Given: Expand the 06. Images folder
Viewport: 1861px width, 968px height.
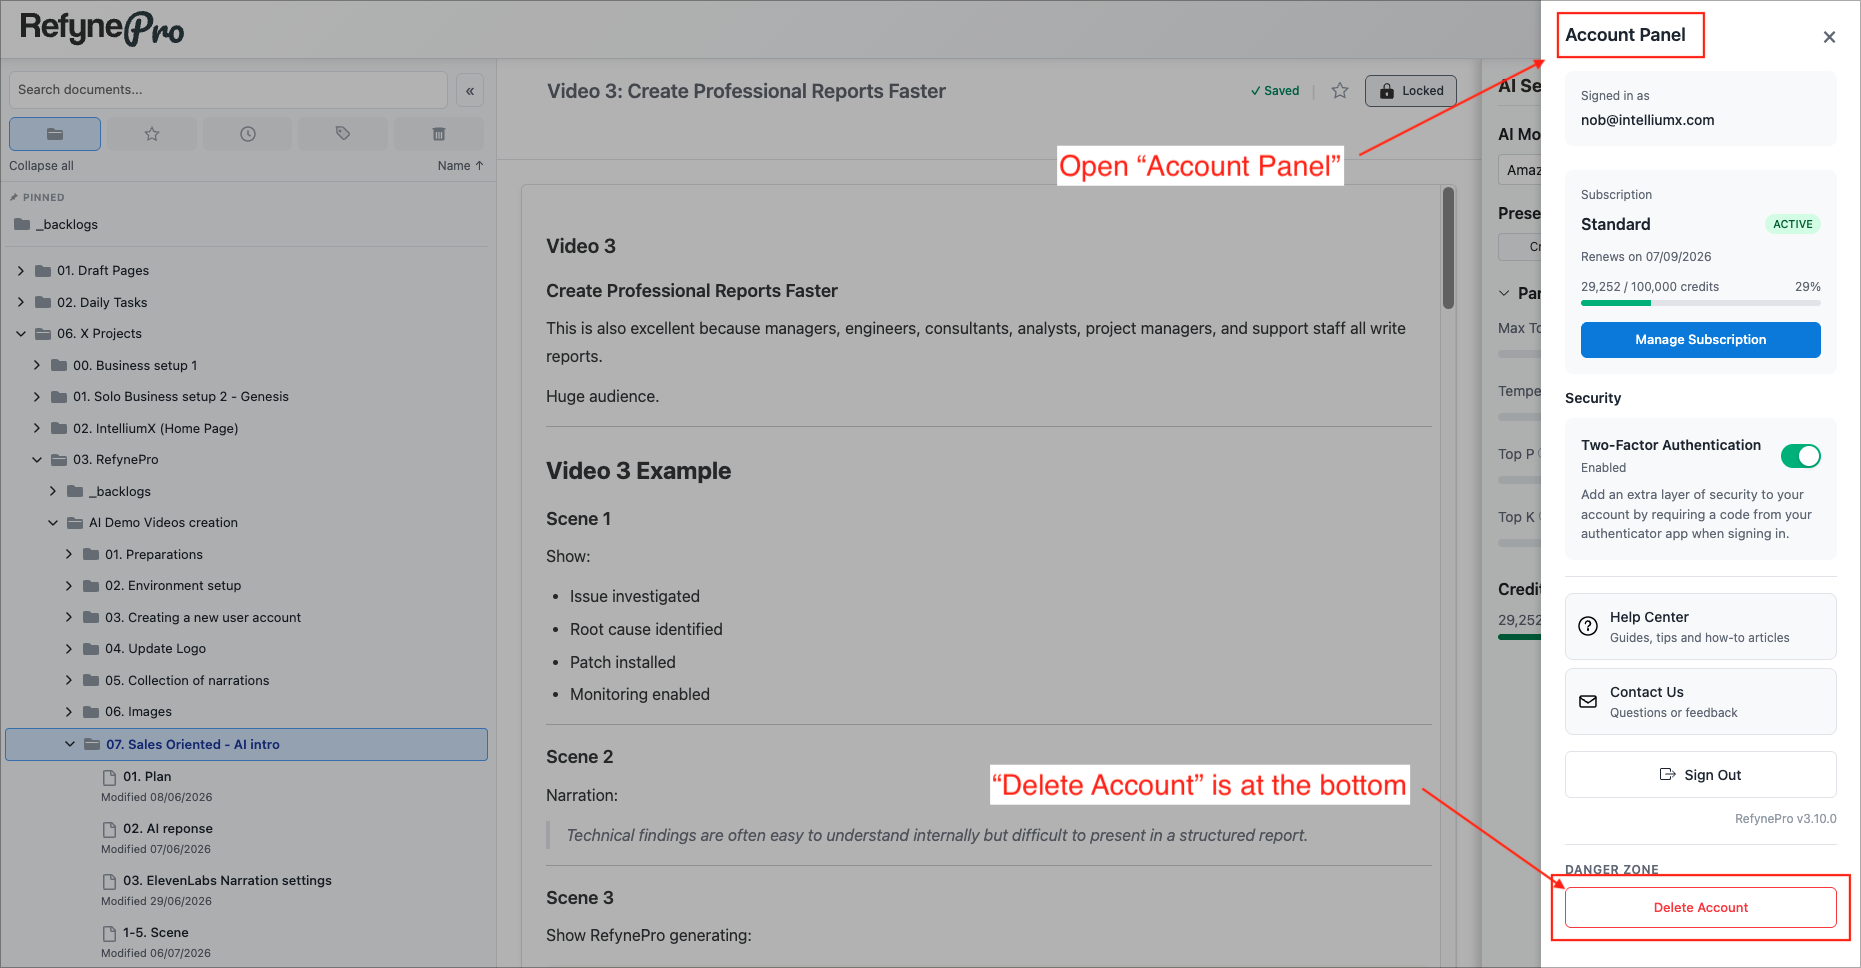Looking at the screenshot, I should pos(69,712).
